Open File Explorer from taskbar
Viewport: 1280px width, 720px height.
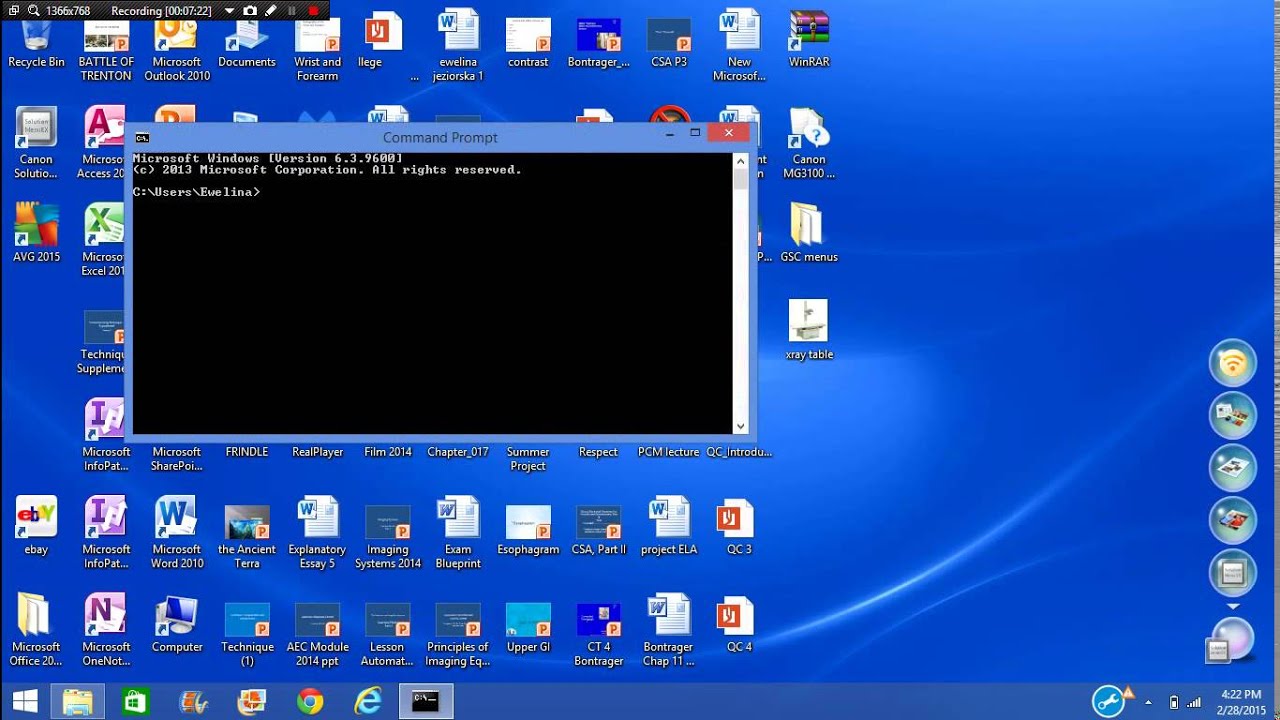point(78,702)
